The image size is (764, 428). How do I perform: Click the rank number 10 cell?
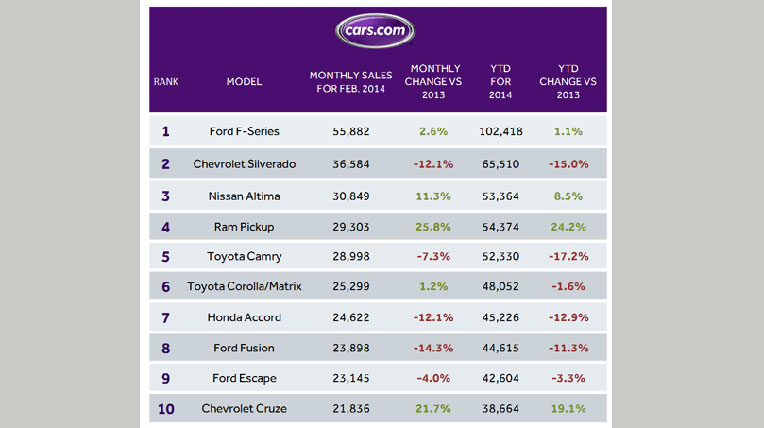(165, 409)
